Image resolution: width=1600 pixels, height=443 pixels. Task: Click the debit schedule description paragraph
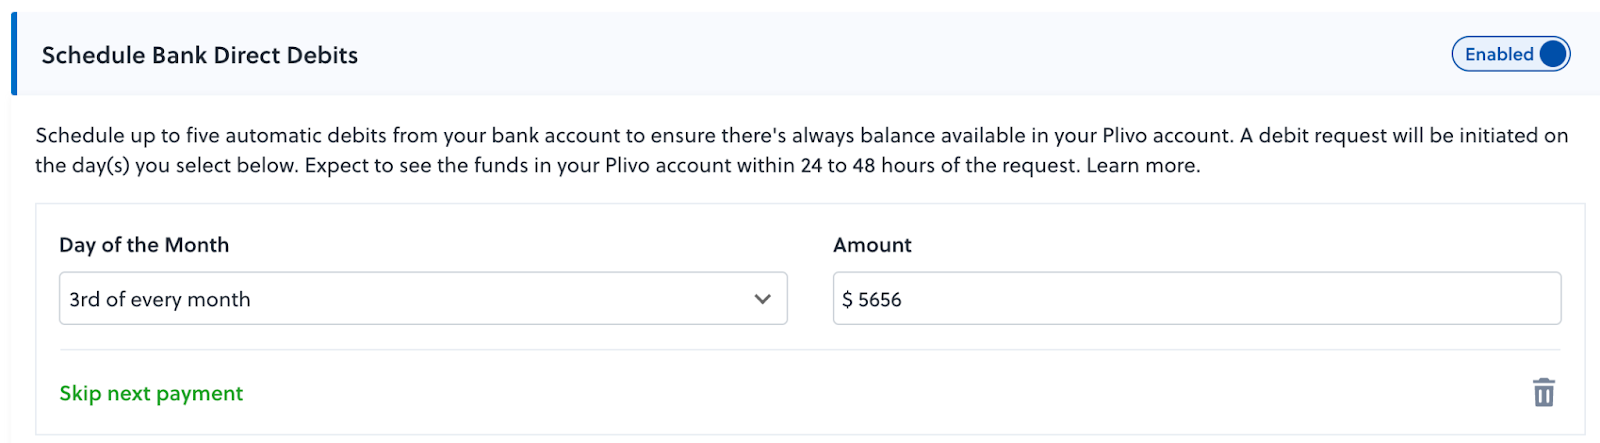click(801, 150)
